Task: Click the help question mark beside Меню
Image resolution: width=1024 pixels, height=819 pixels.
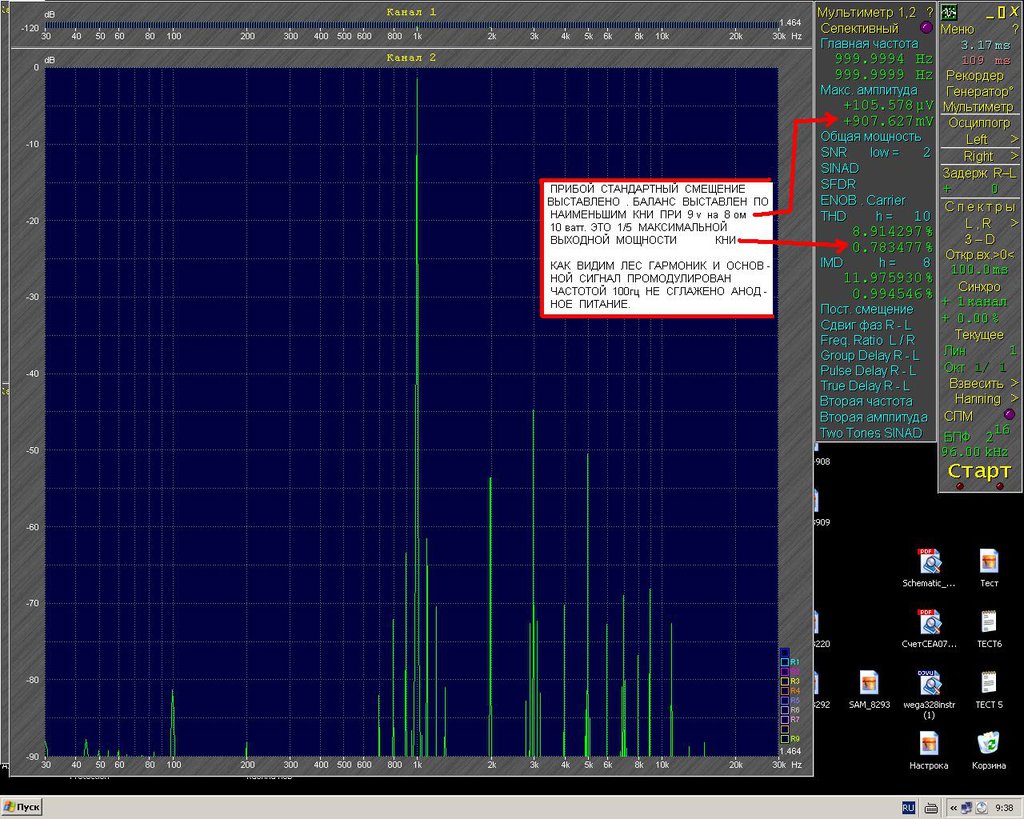Action: click(x=1015, y=29)
